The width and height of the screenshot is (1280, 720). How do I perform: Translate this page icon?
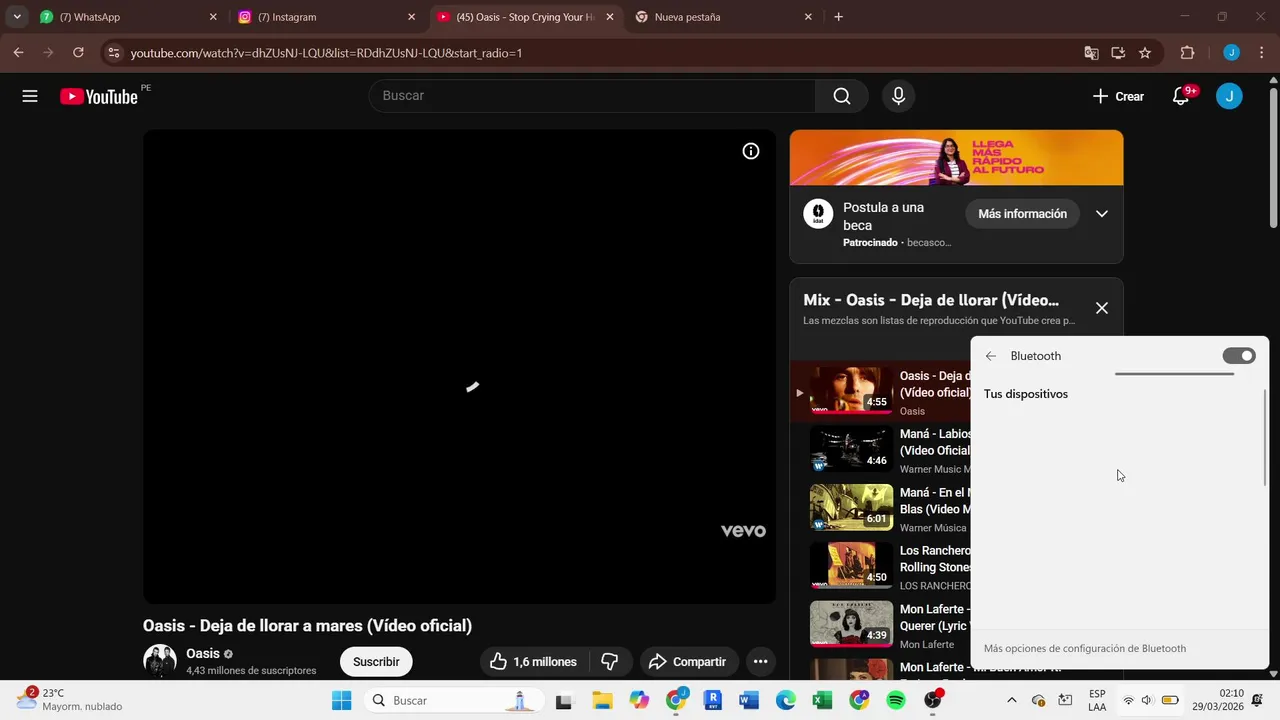(1091, 52)
